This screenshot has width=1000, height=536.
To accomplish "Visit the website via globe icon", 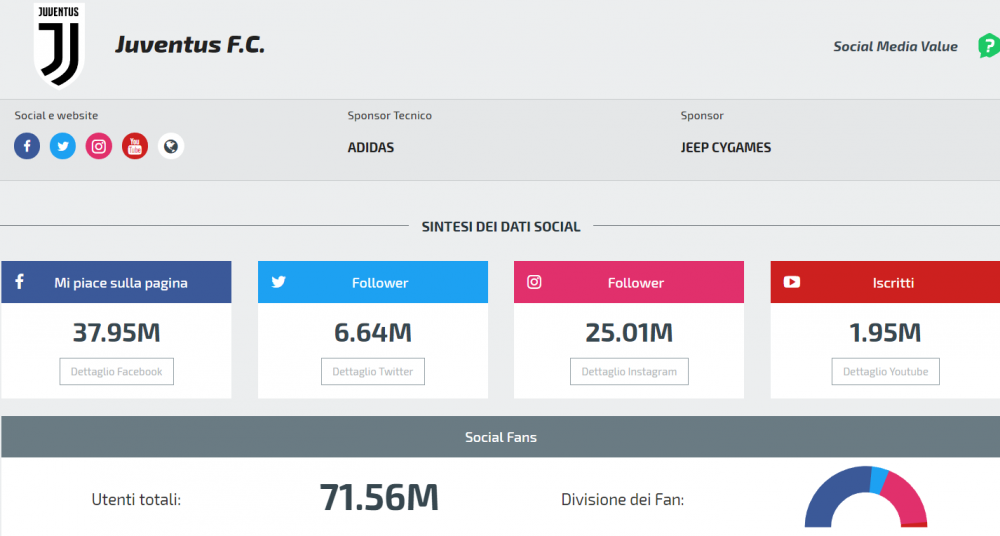I will 171,147.
